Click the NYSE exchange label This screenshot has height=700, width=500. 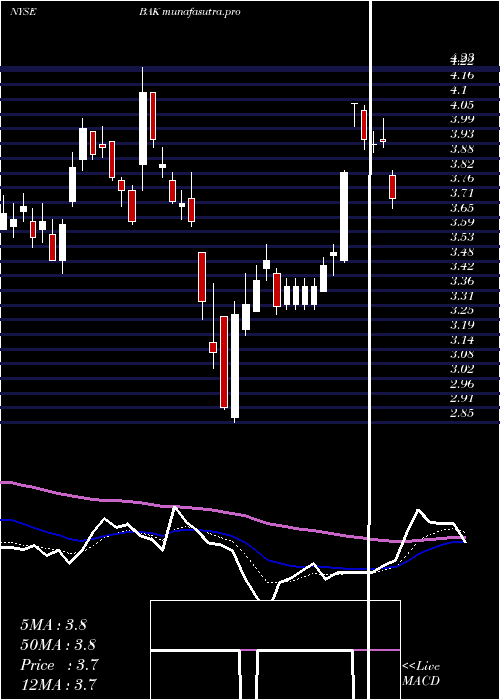[22, 12]
